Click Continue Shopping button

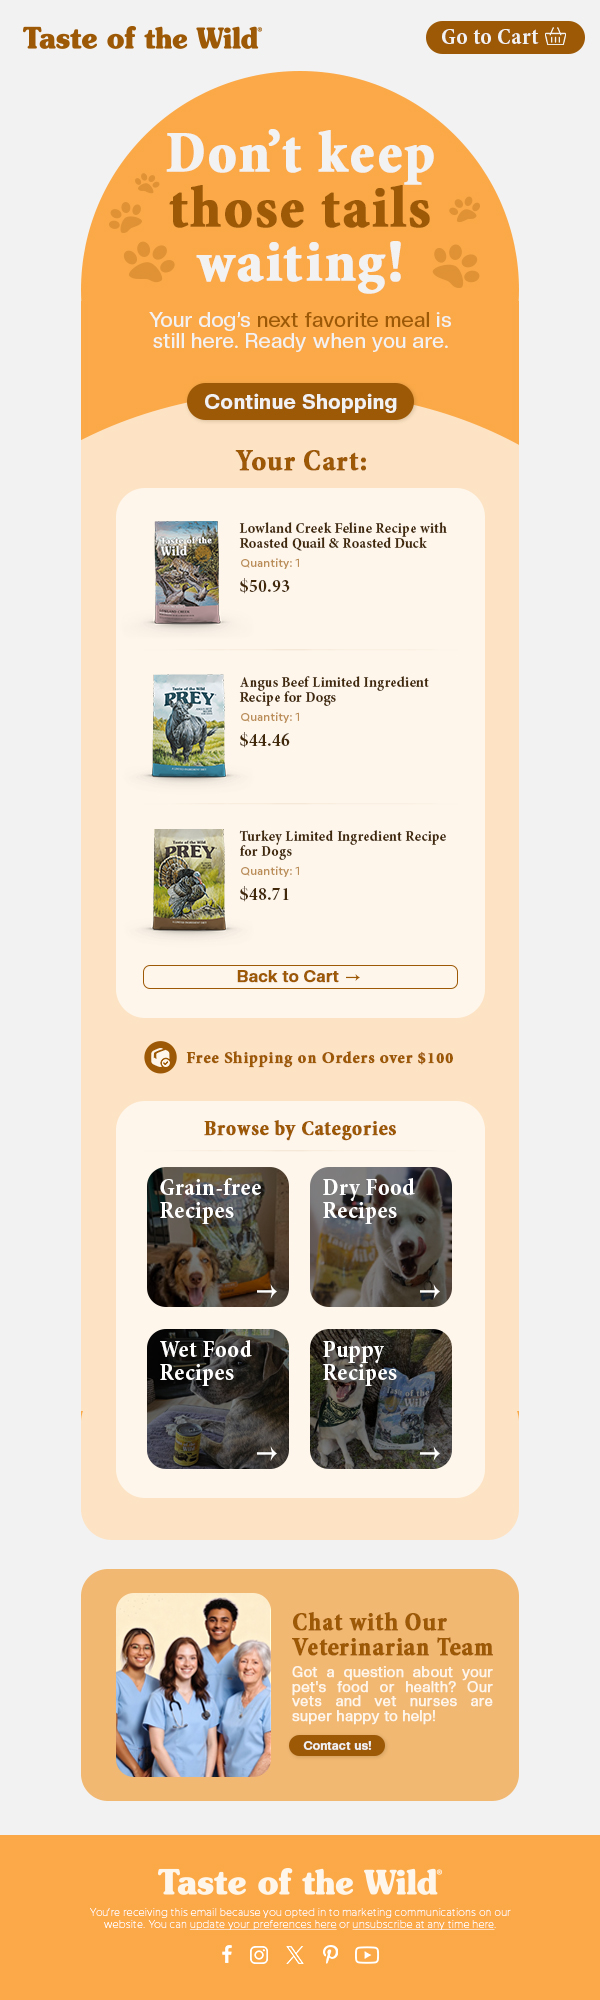click(x=300, y=401)
